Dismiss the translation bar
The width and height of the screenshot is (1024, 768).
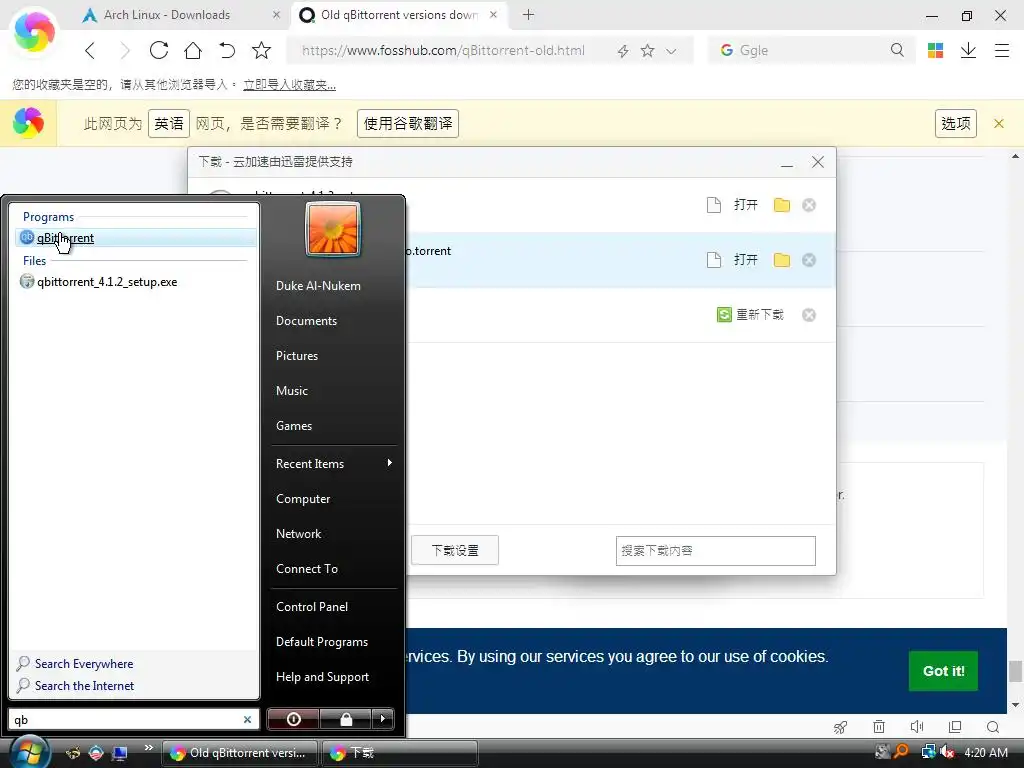pyautogui.click(x=999, y=123)
